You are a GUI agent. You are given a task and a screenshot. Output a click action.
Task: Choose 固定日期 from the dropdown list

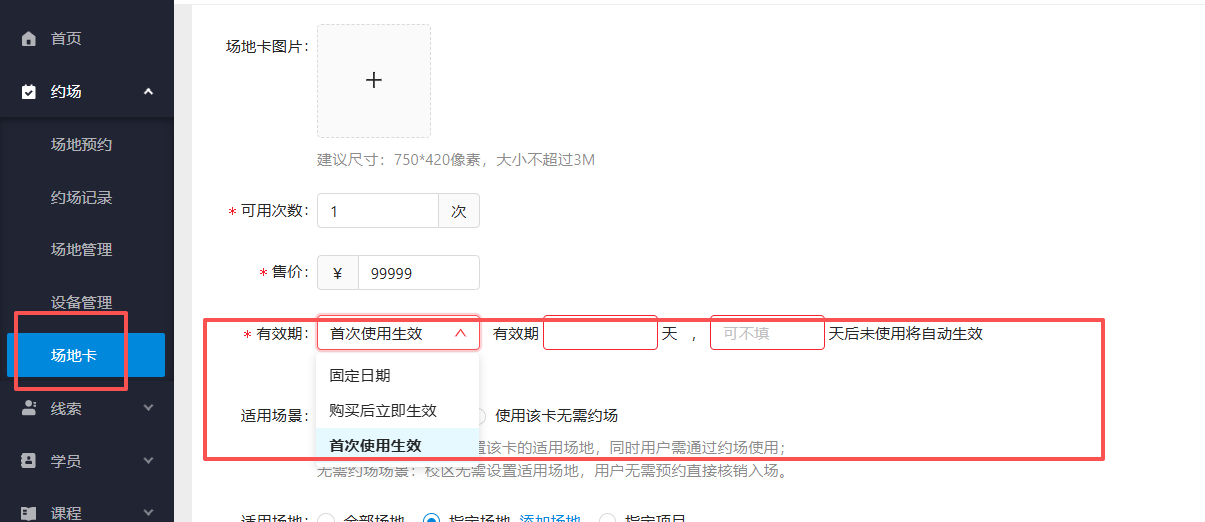398,376
